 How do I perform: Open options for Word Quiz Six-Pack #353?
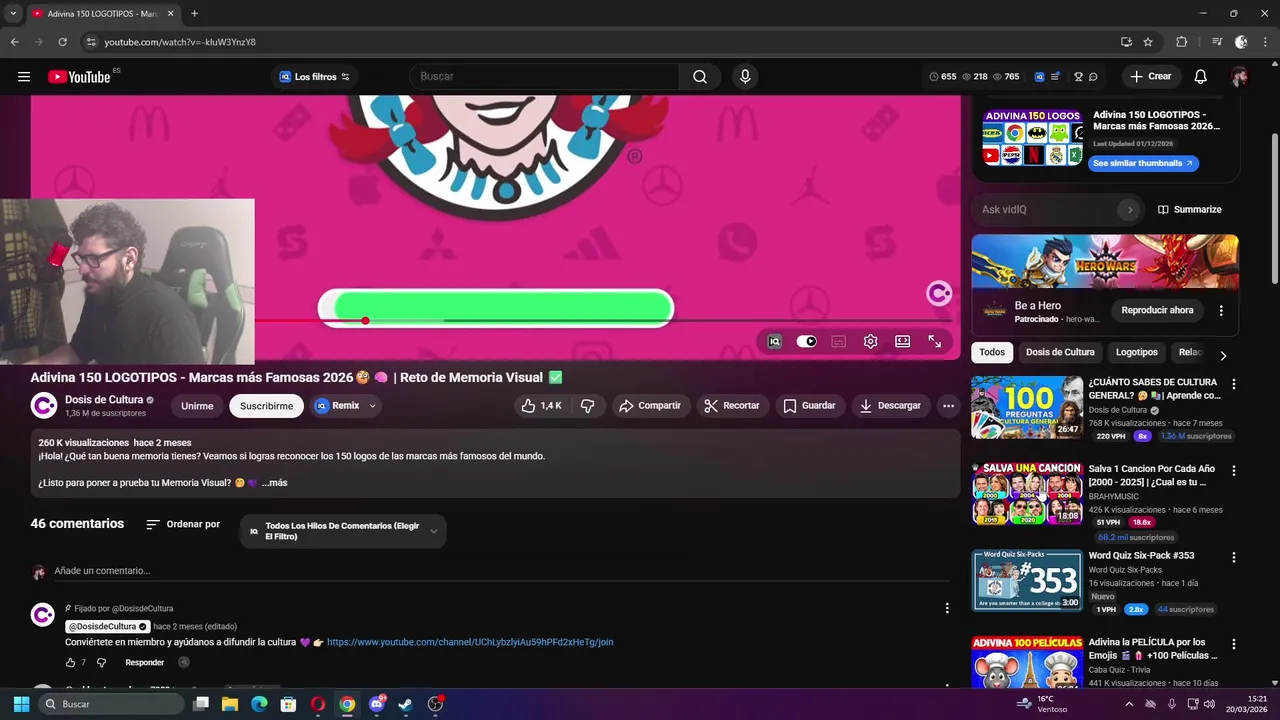point(1234,558)
